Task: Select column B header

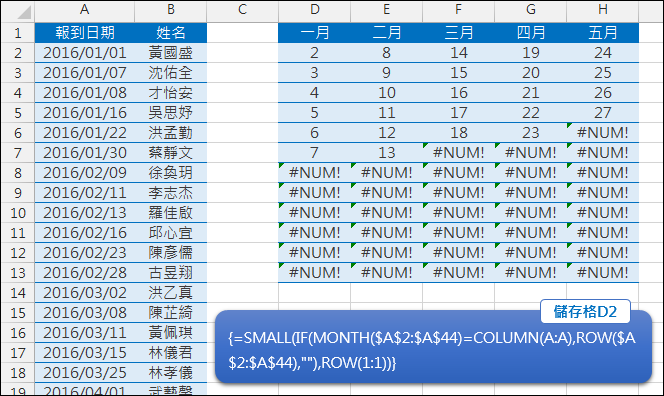Action: point(171,10)
